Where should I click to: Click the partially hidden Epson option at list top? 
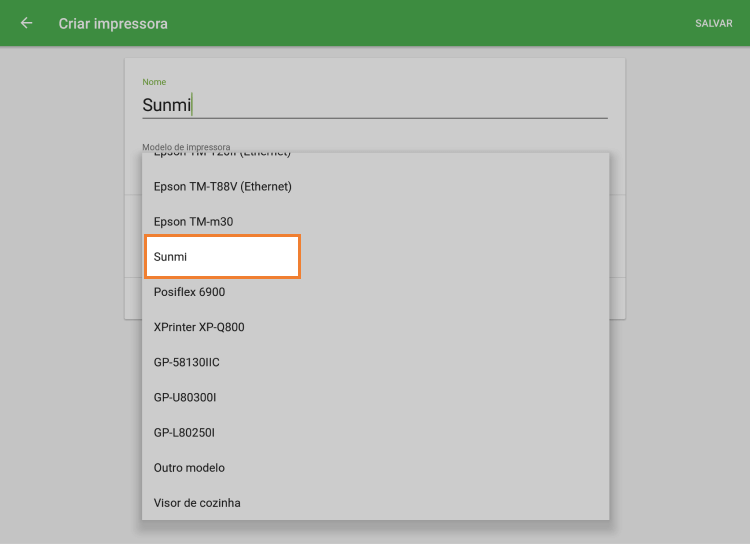[x=222, y=156]
